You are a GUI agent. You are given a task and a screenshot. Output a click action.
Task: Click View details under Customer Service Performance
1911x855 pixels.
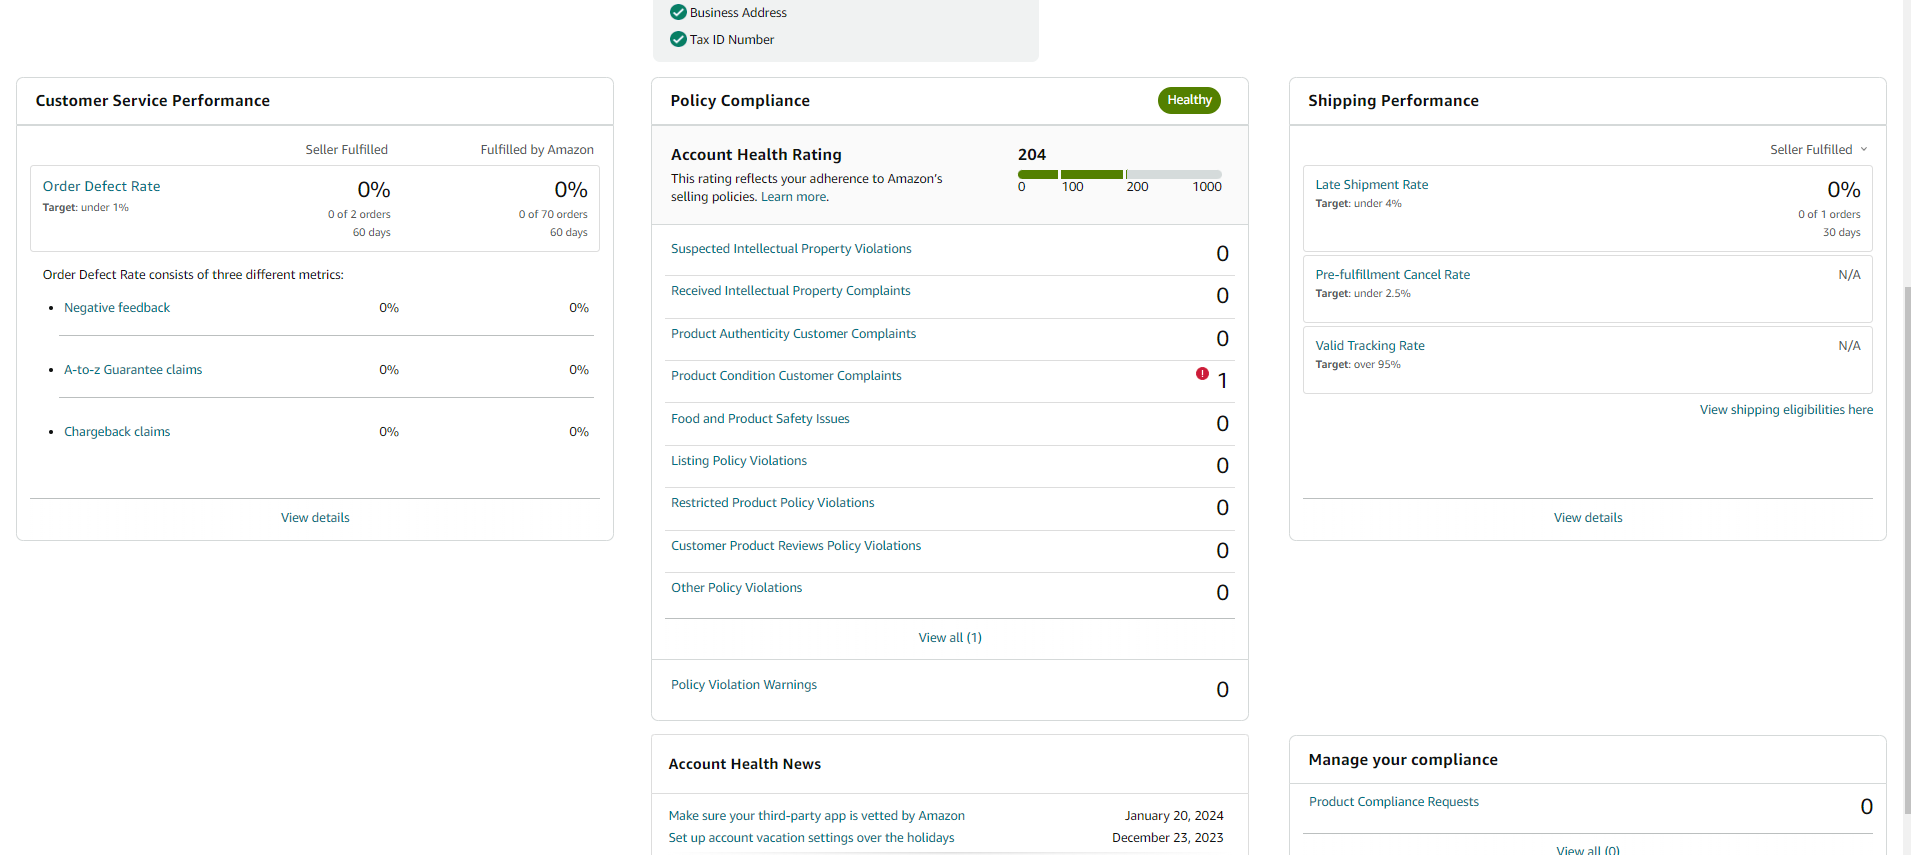[315, 518]
